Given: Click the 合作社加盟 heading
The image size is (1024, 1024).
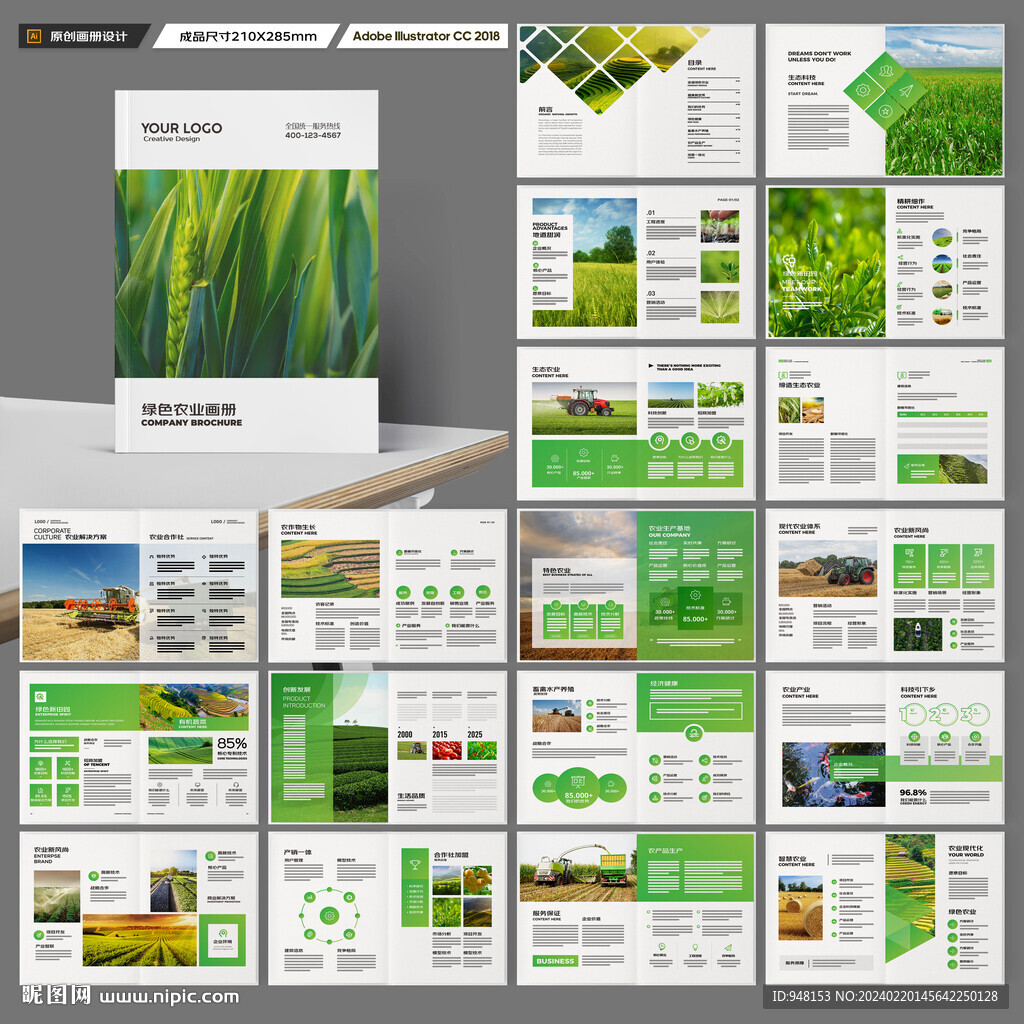Looking at the screenshot, I should 451,854.
